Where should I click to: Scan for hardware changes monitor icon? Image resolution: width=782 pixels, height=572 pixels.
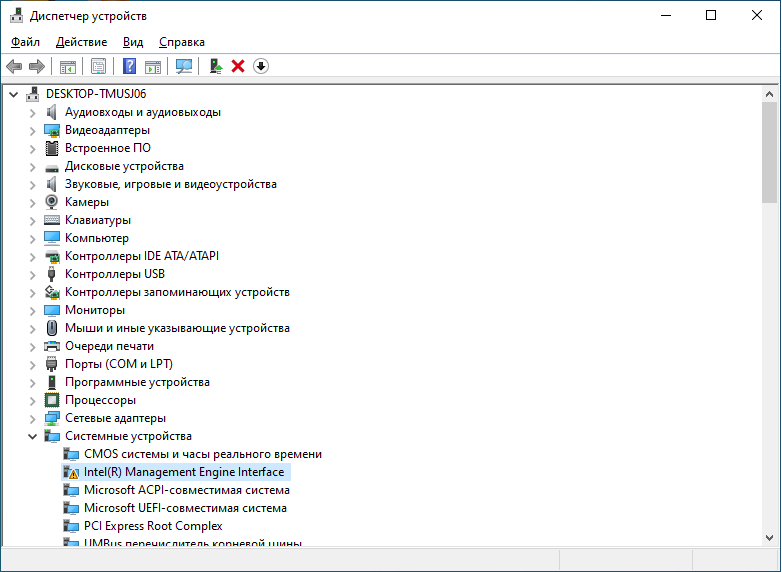184,66
